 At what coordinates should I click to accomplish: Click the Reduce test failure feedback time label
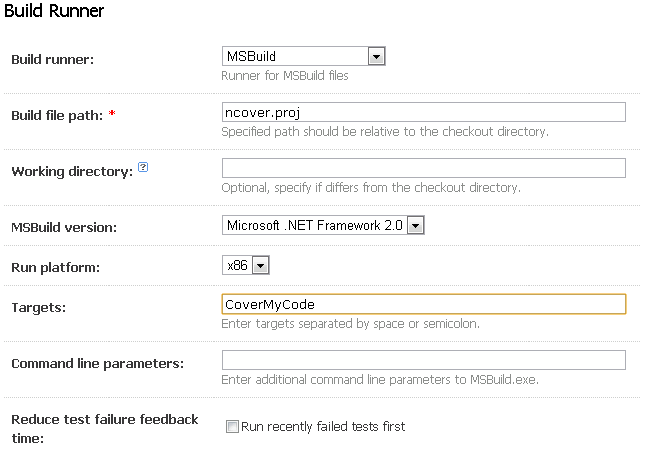[x=105, y=428]
